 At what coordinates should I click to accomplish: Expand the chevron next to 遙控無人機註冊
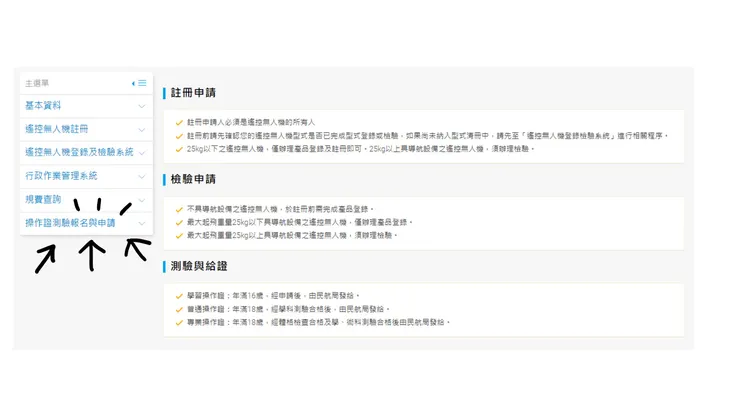coord(142,129)
